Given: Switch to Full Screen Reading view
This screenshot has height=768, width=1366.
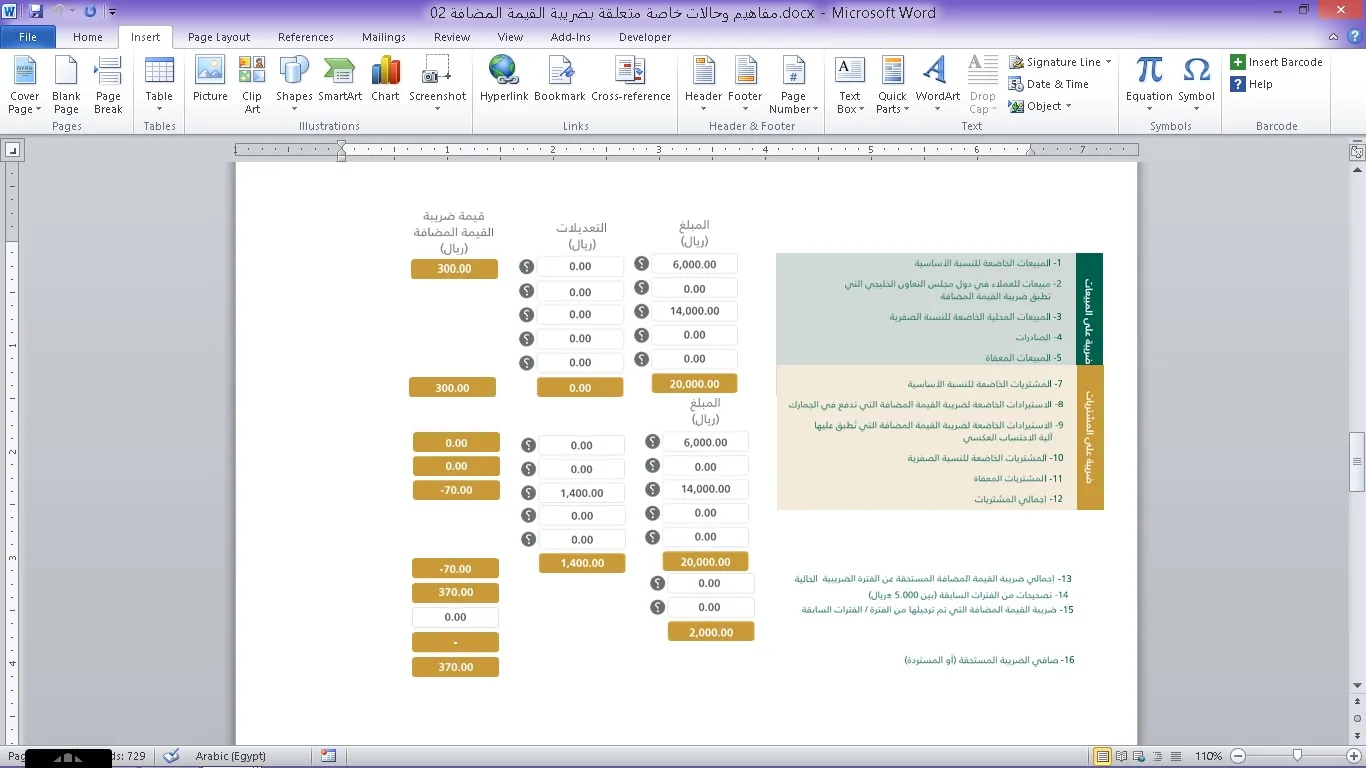Looking at the screenshot, I should [x=1121, y=756].
